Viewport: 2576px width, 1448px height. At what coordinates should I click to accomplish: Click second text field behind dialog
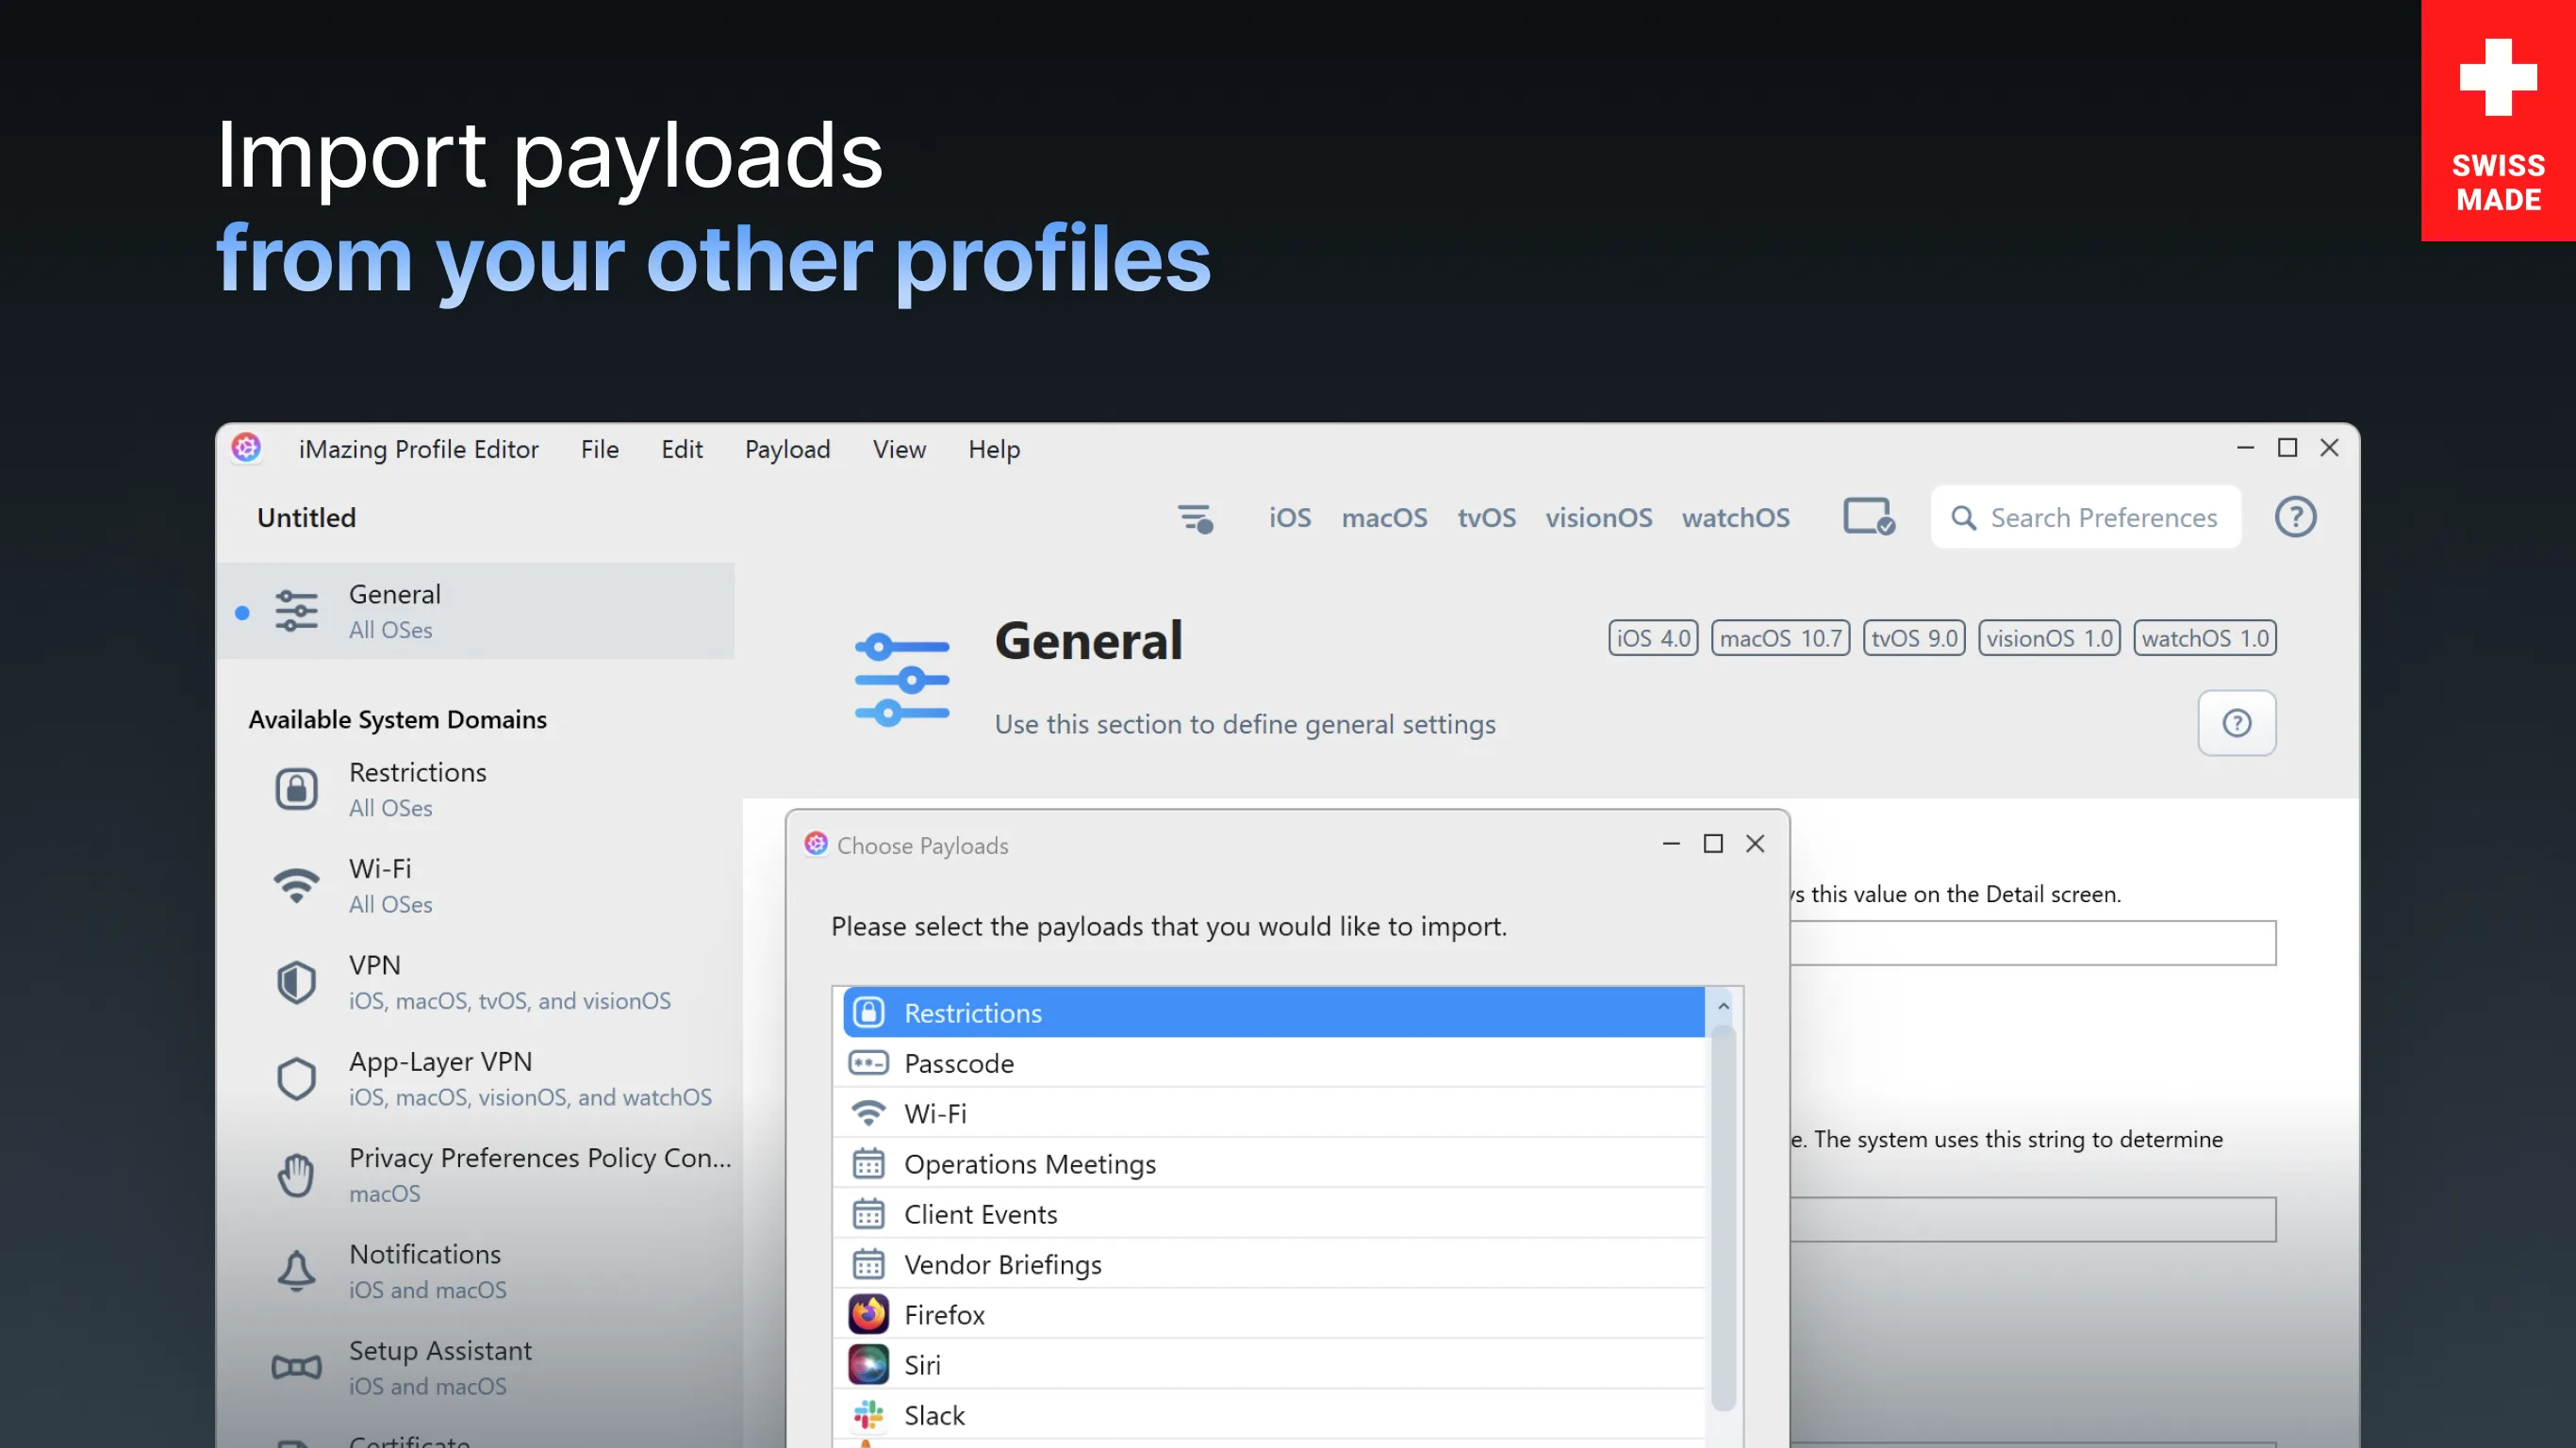click(x=2033, y=1219)
